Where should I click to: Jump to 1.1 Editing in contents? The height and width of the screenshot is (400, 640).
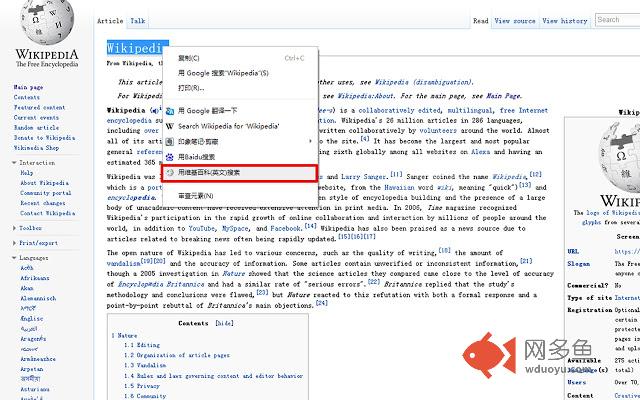pyautogui.click(x=142, y=345)
